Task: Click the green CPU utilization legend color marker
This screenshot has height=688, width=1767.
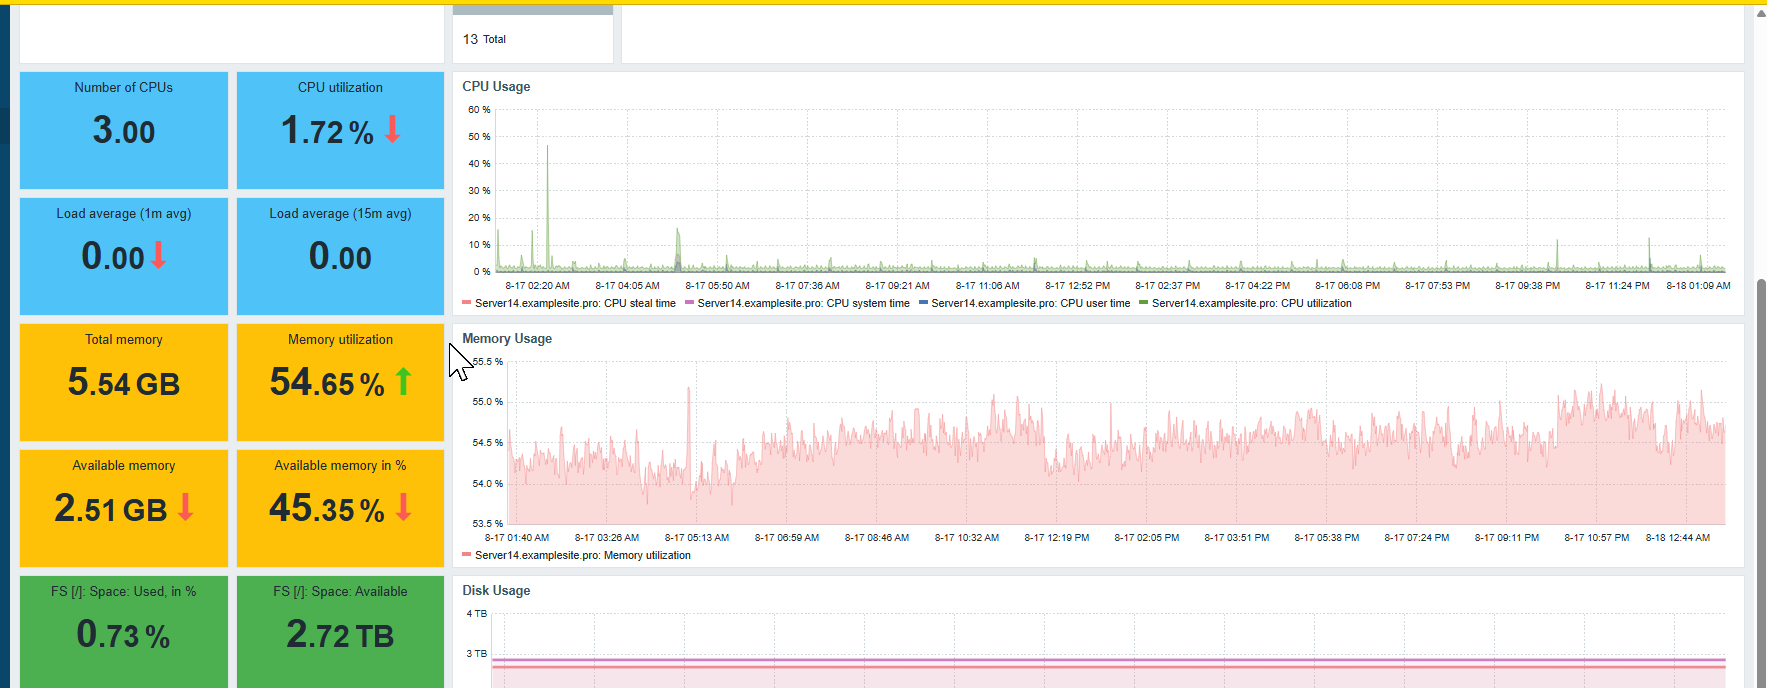Action: [x=1143, y=302]
